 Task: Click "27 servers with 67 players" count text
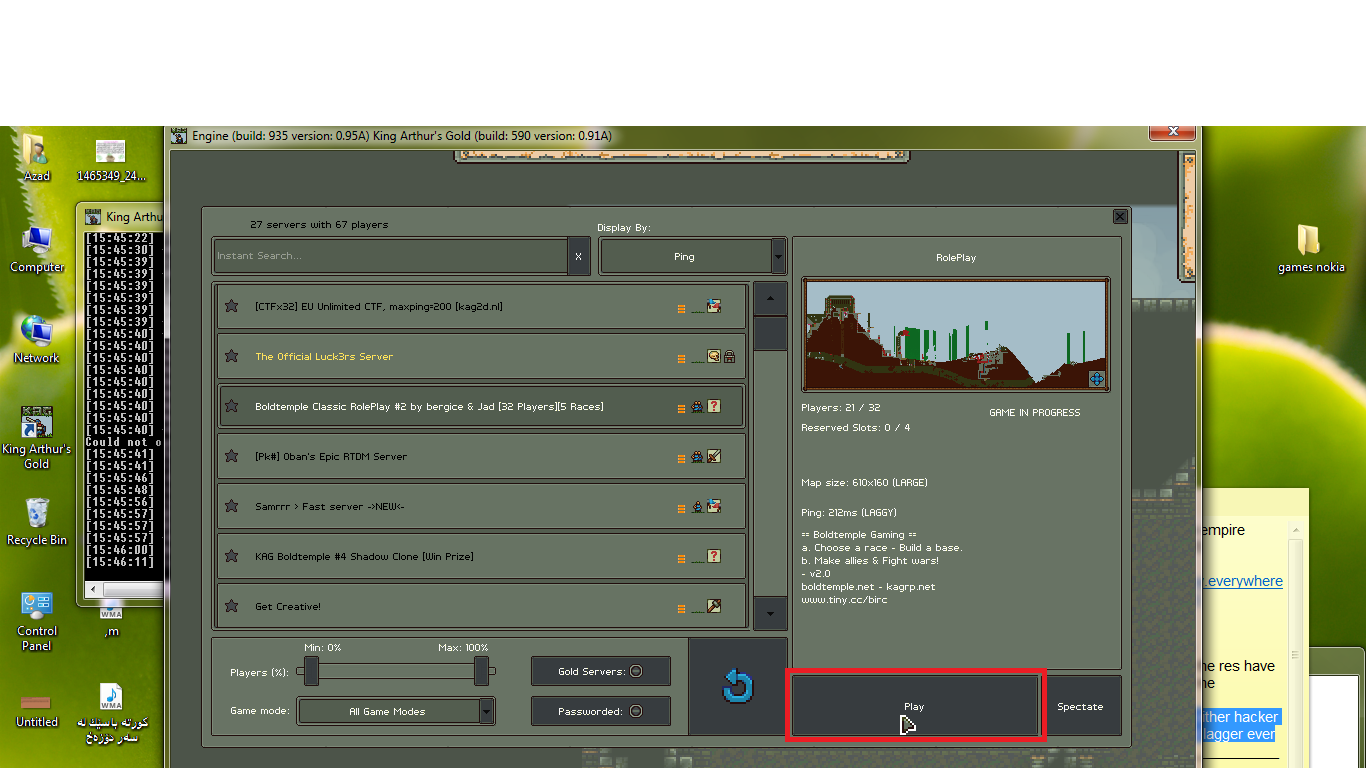coord(319,225)
